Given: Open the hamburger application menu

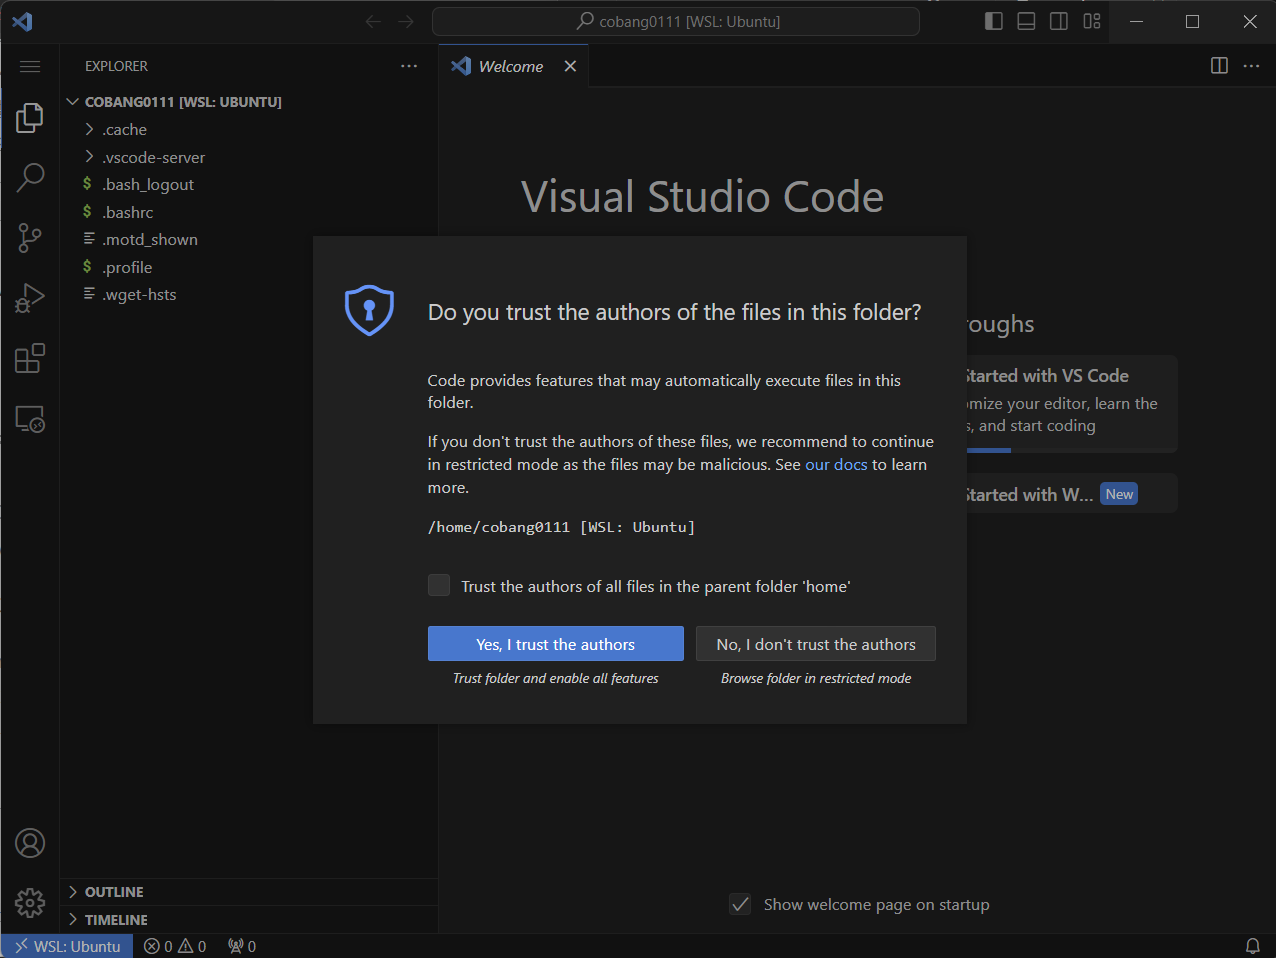Looking at the screenshot, I should point(30,66).
